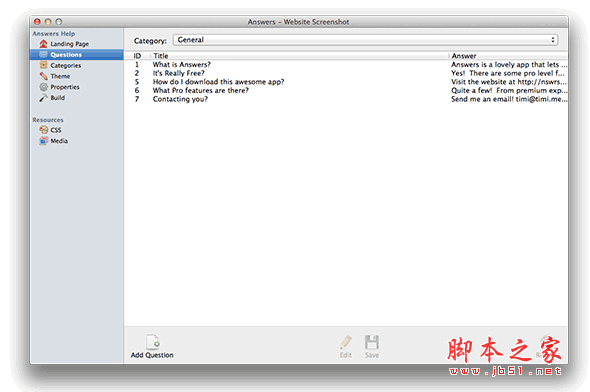Open CSS under Resources
The height and width of the screenshot is (392, 590).
[50, 130]
